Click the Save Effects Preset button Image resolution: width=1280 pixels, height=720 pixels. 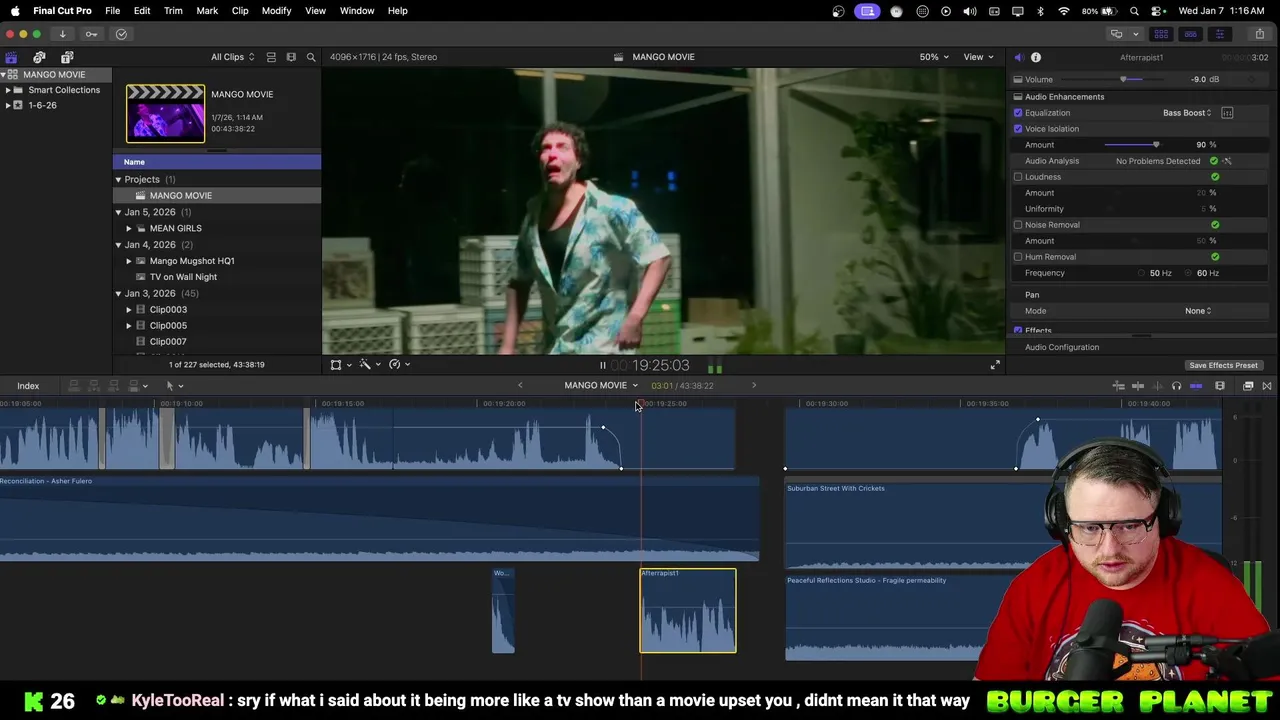[1223, 366]
